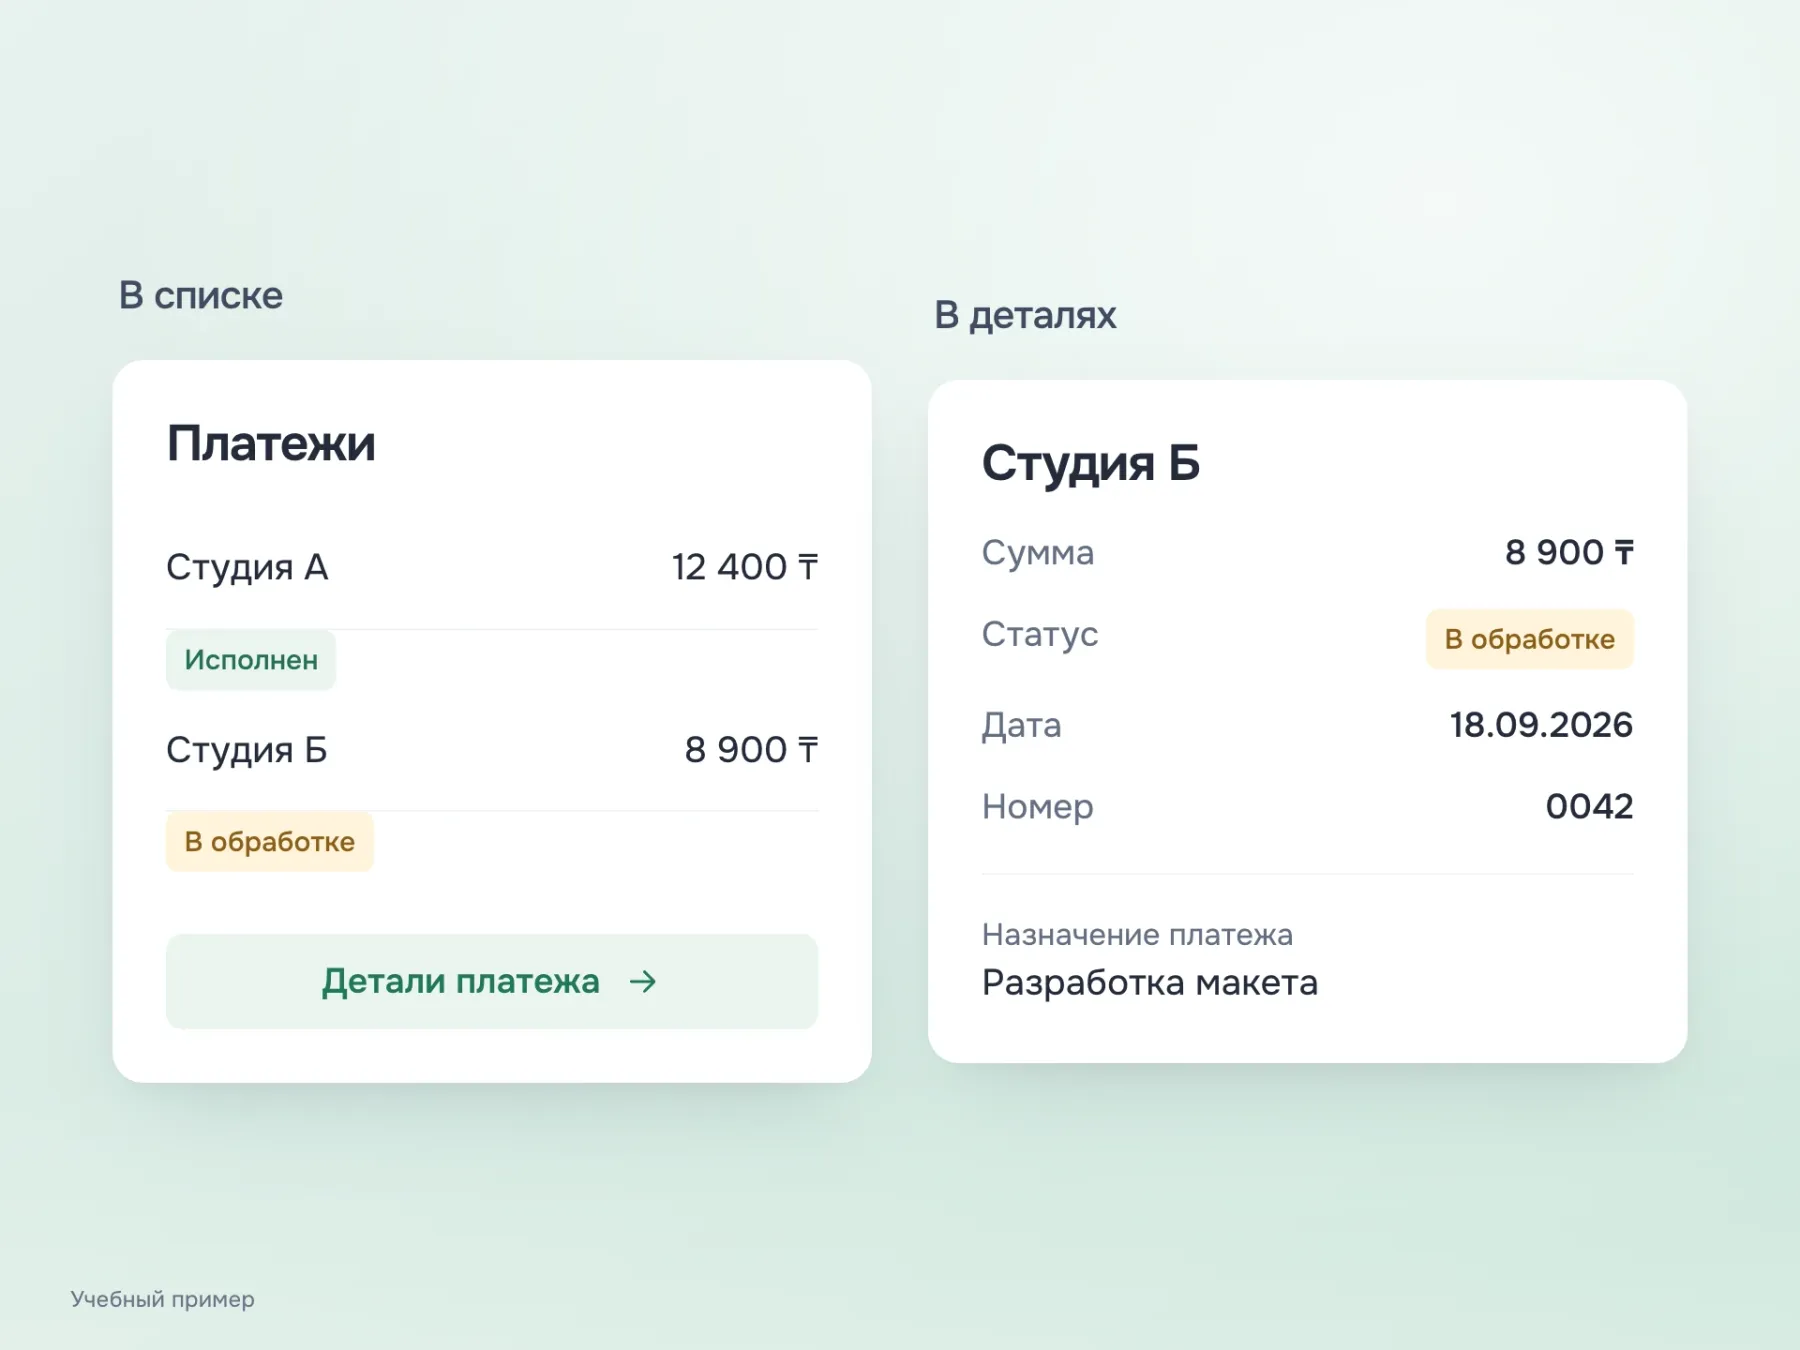Click the "Назначение платежа" label
Viewport: 1800px width, 1350px height.
coord(1137,934)
